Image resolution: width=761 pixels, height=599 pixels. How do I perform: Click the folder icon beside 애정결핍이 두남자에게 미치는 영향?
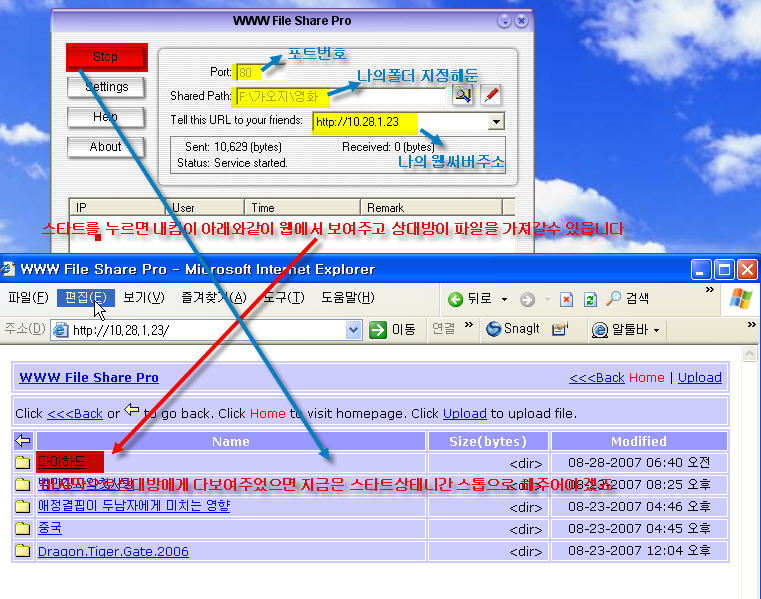(x=22, y=506)
